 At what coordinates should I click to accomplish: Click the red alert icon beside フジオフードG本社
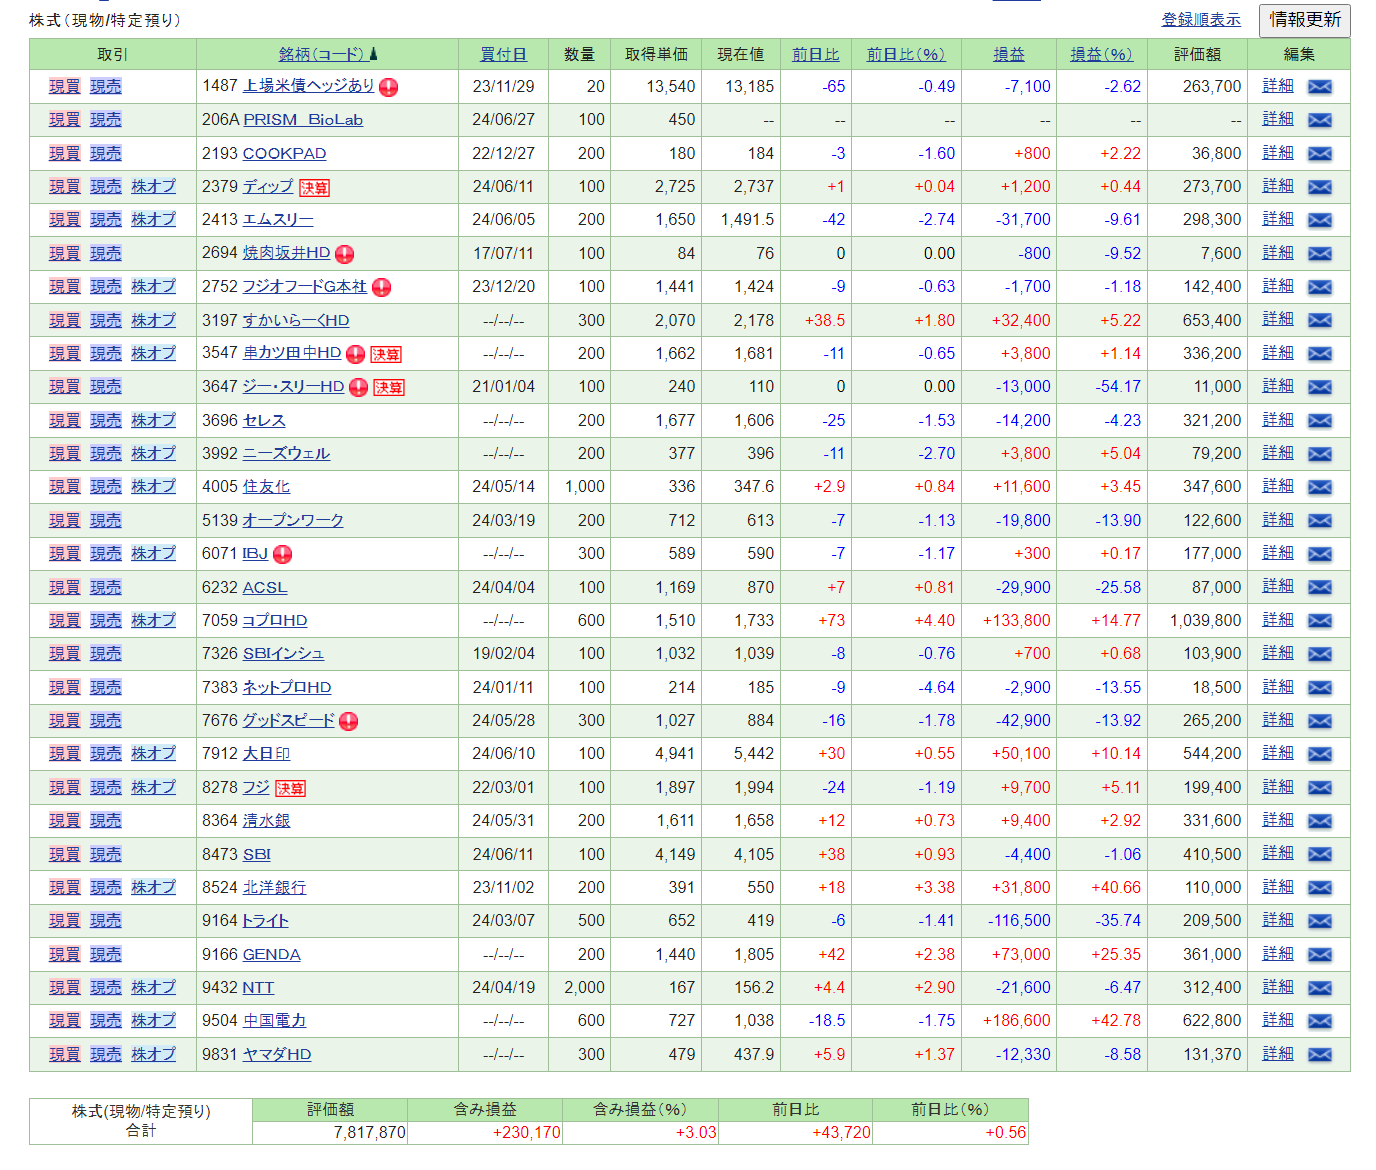click(x=381, y=288)
